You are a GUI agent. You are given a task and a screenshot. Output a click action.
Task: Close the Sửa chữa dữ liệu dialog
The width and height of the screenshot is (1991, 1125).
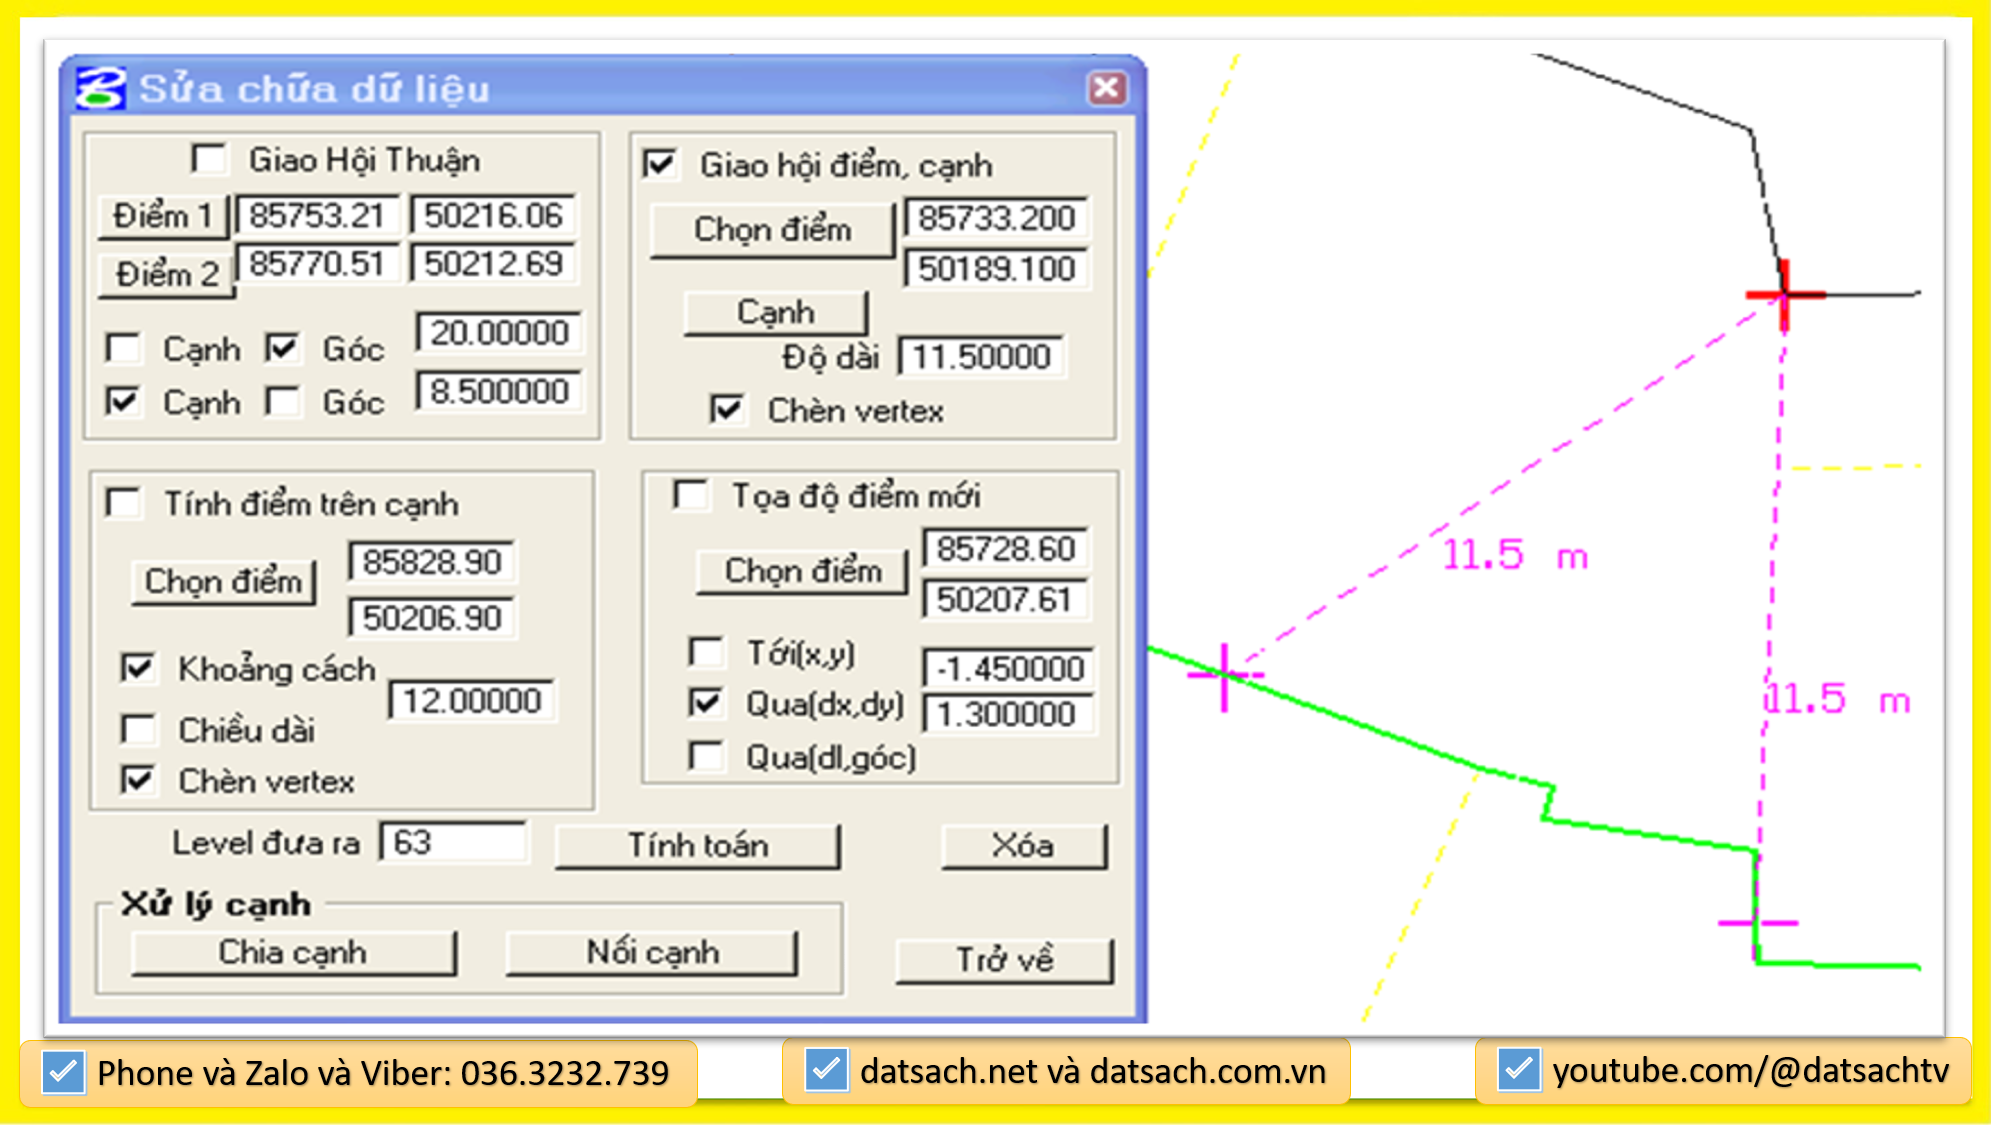click(1106, 88)
